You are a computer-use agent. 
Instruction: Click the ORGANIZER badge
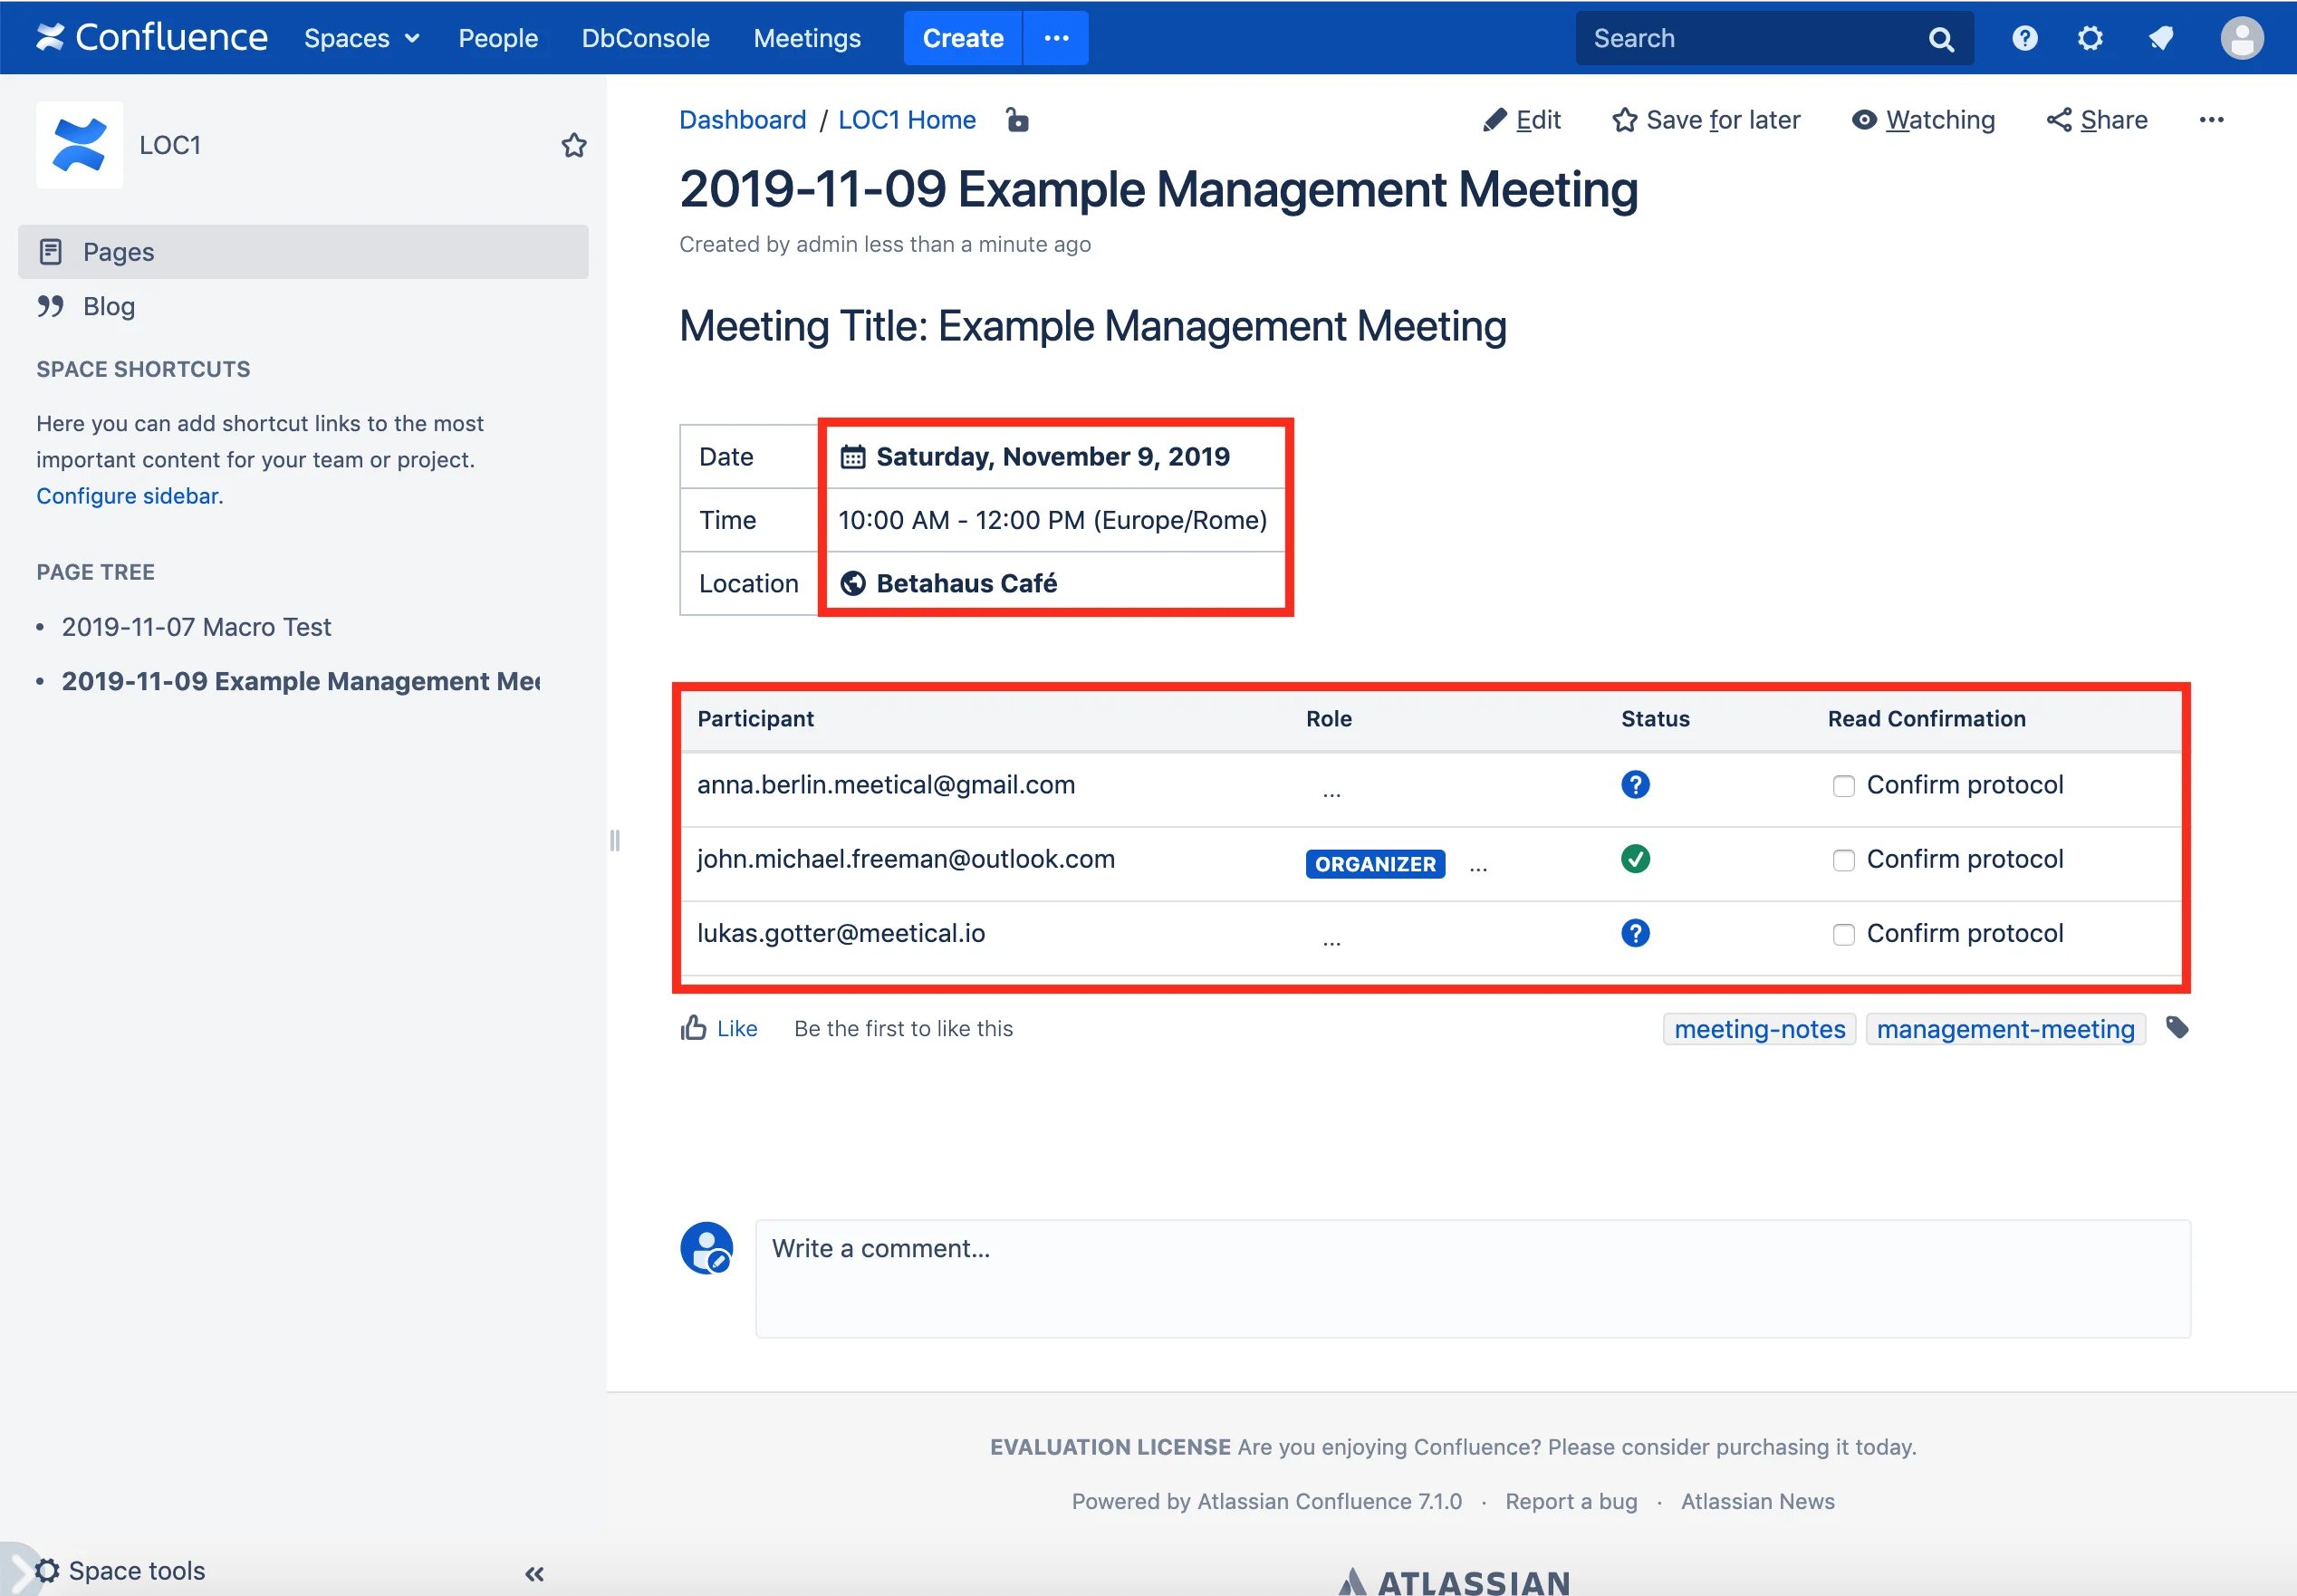1375,864
